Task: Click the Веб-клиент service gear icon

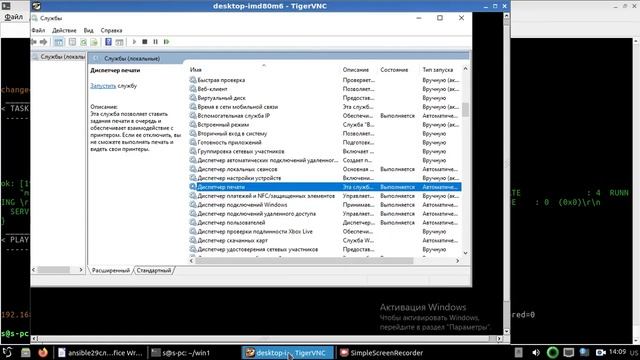Action: pos(193,89)
